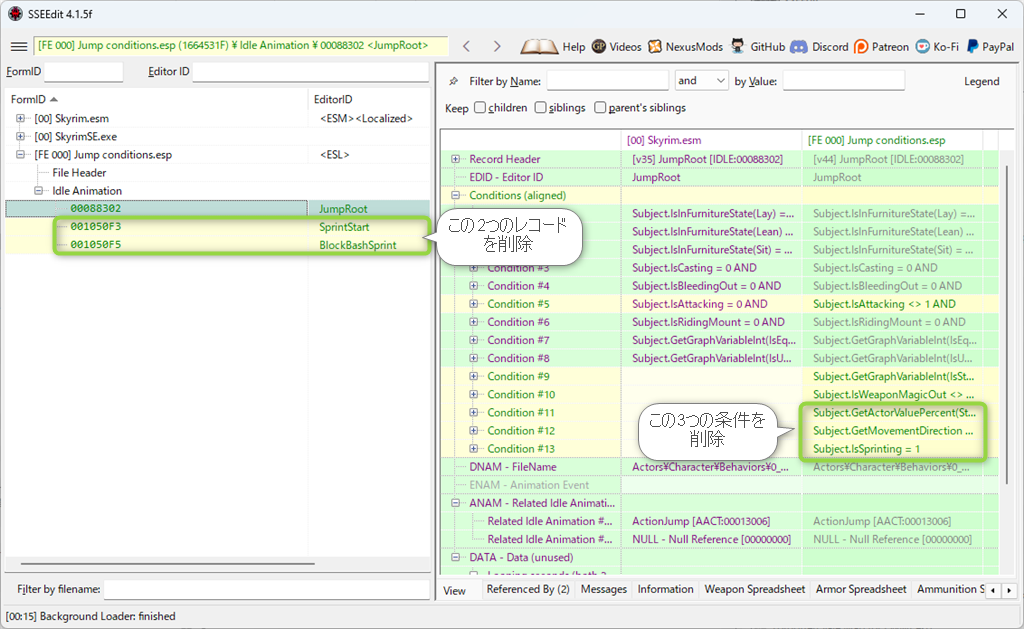Collapse the ANAM Related Idle Animations section
Screen dimensions: 1024x629
pyautogui.click(x=455, y=503)
